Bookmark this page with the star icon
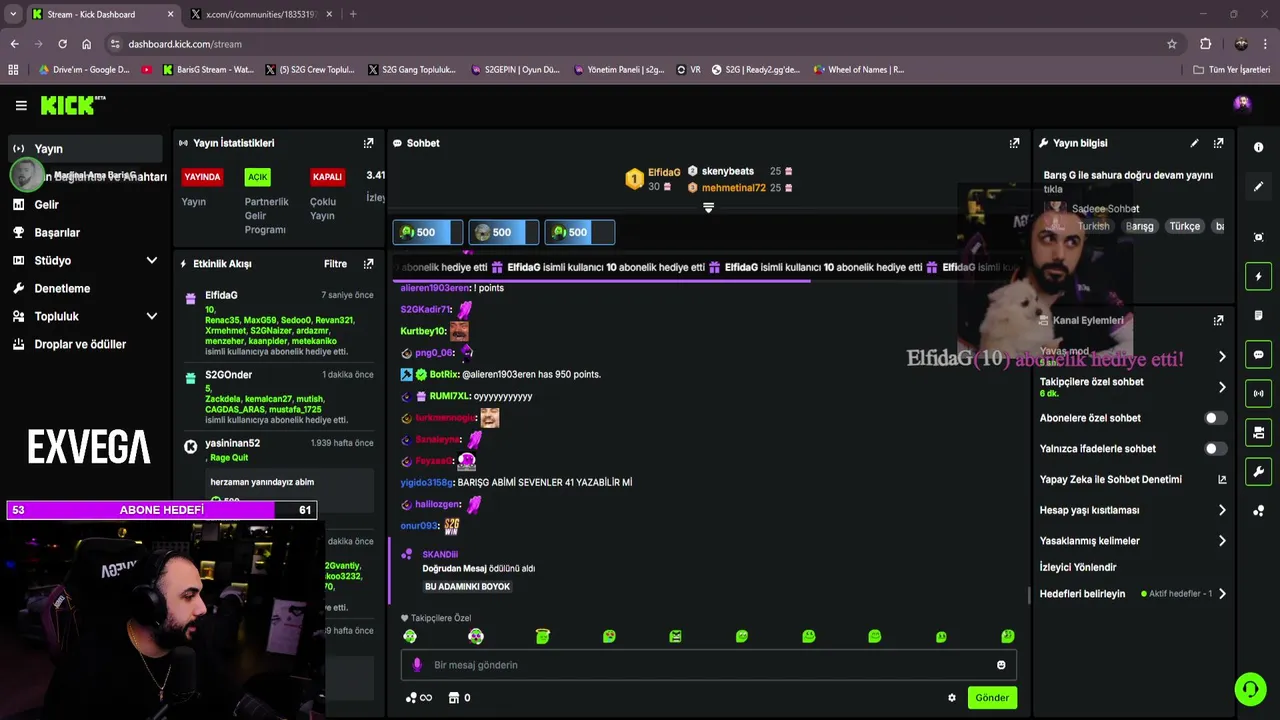1280x720 pixels. pyautogui.click(x=1172, y=44)
